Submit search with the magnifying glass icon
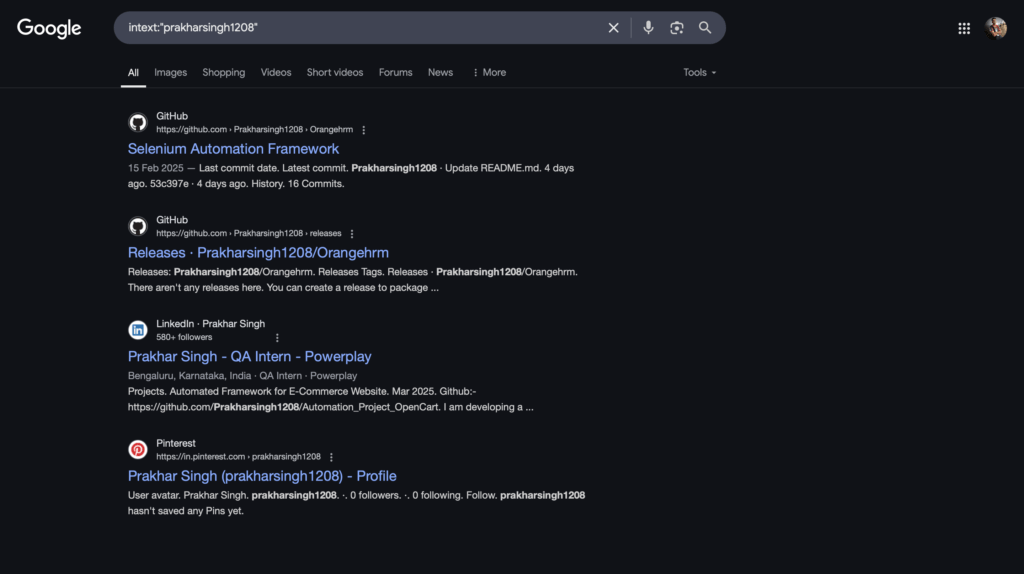The height and width of the screenshot is (574, 1024). point(705,27)
